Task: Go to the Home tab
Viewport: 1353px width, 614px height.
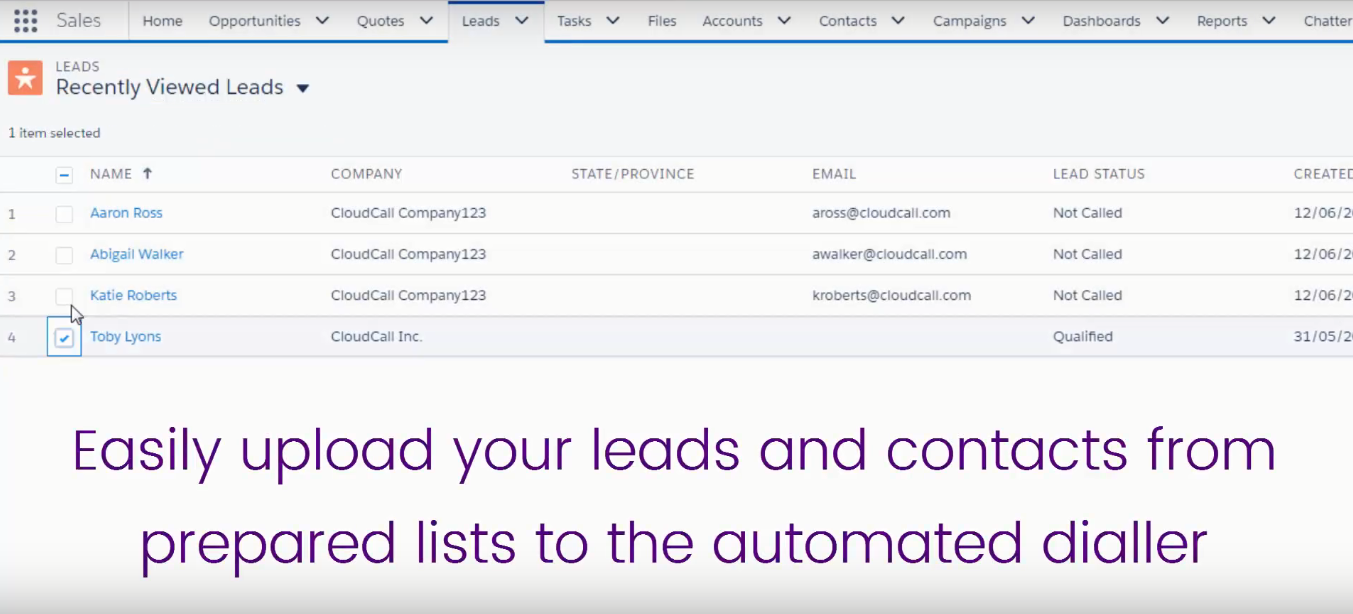Action: coord(163,21)
